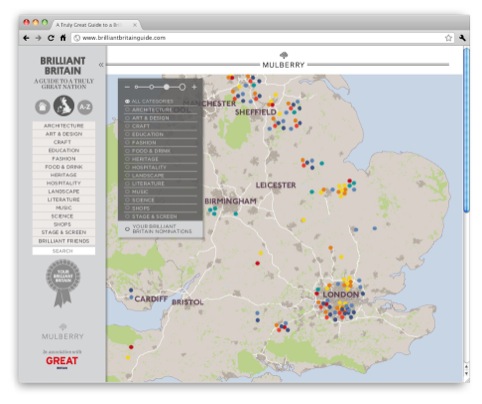
Task: Click the BIRMINGHAM label on the map
Action: click(x=230, y=201)
